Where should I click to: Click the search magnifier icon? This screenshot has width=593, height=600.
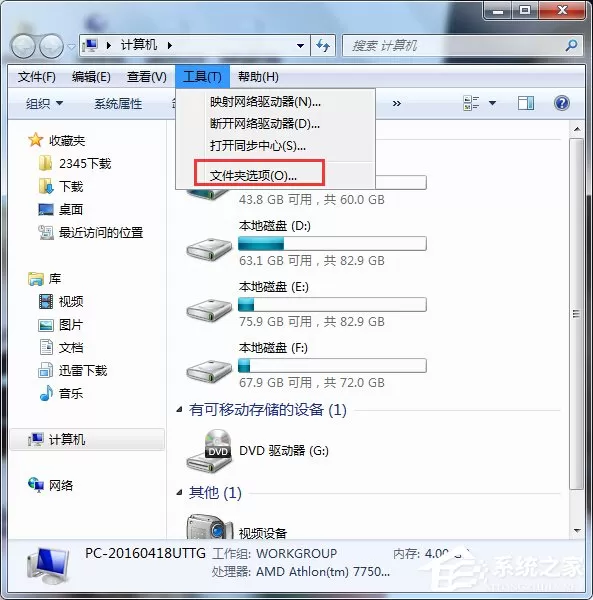point(571,46)
